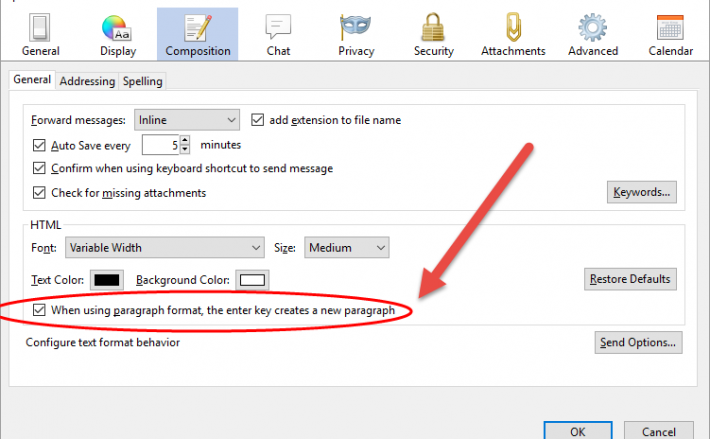
Task: Click Restore Defaults button
Action: [x=630, y=279]
